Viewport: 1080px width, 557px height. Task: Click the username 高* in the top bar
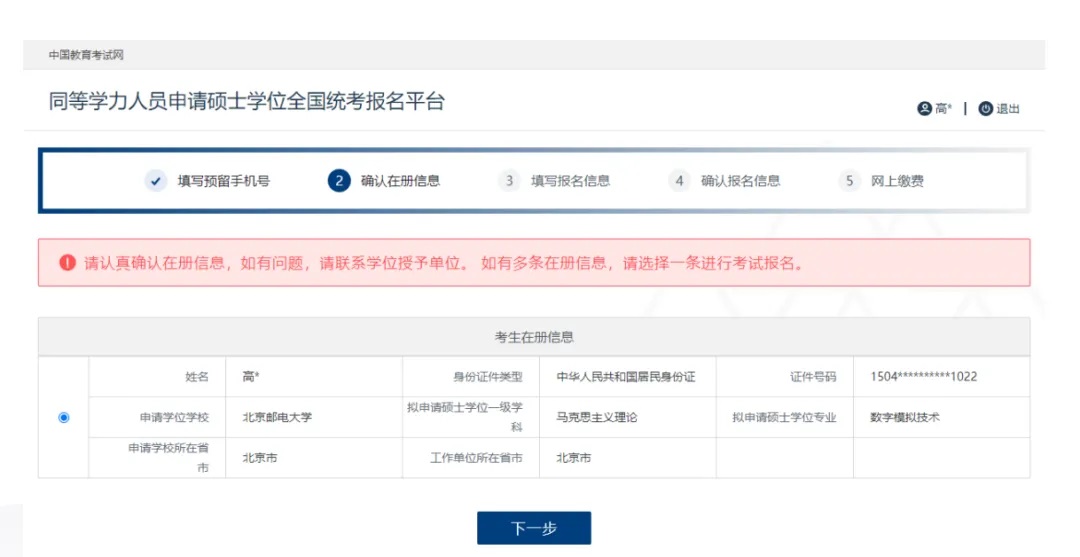pyautogui.click(x=943, y=109)
